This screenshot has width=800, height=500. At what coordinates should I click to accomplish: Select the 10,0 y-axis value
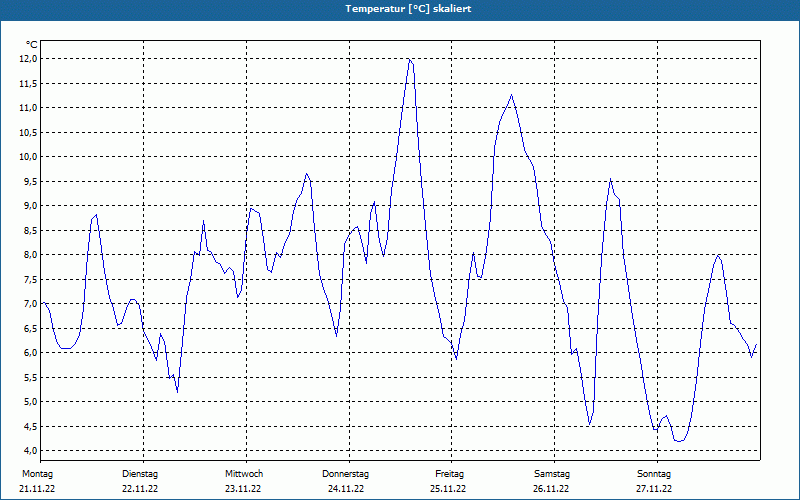(29, 157)
